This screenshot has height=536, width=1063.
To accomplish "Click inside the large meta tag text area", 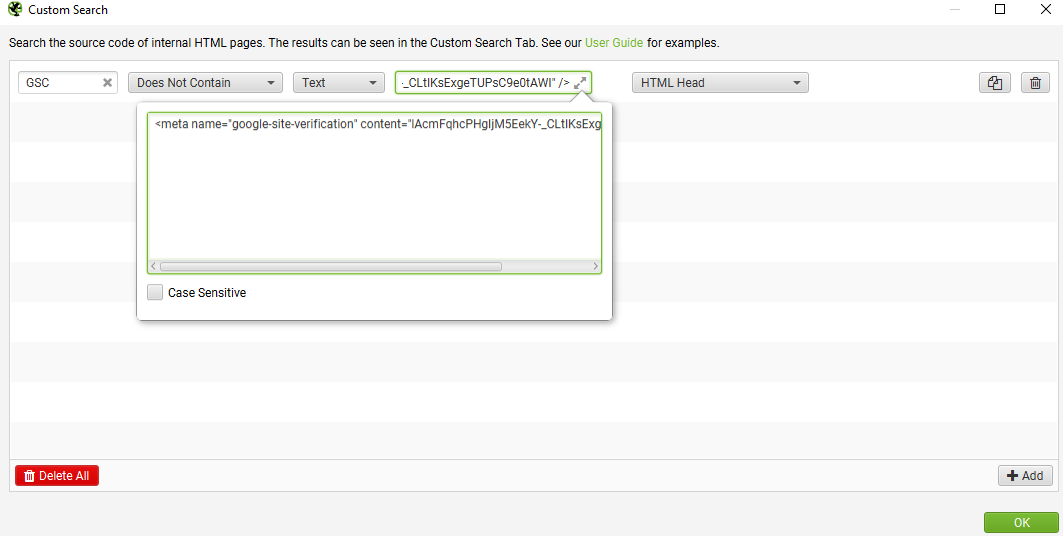I will point(374,186).
